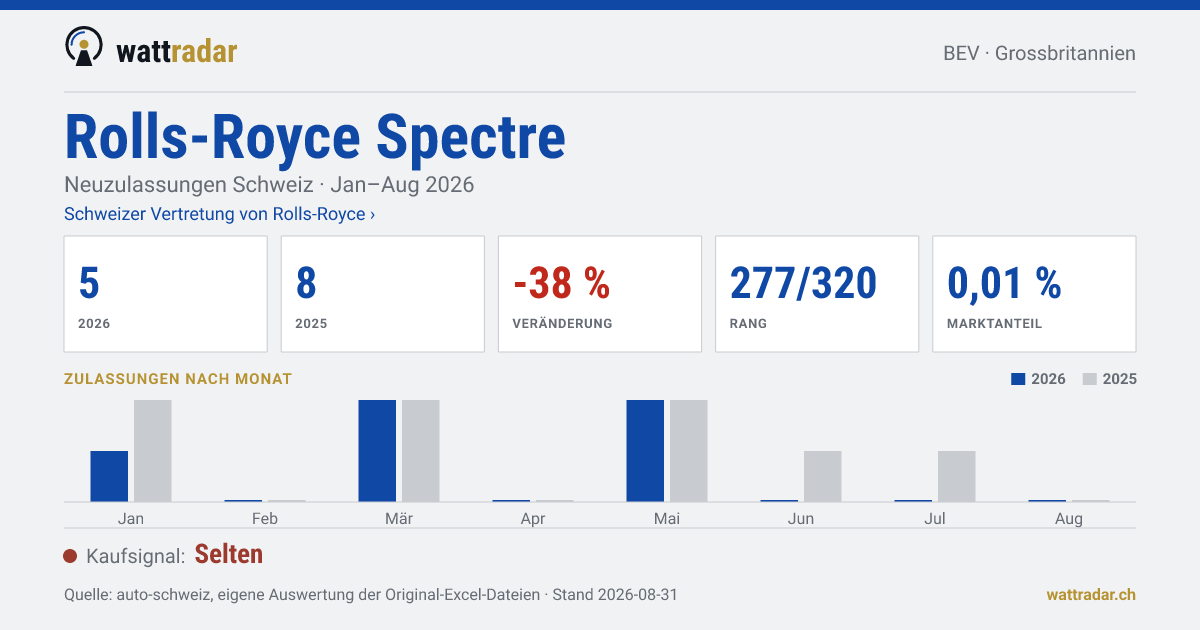The image size is (1200, 630).
Task: Click the grey 2025 bar for Jul
Action: (x=957, y=476)
